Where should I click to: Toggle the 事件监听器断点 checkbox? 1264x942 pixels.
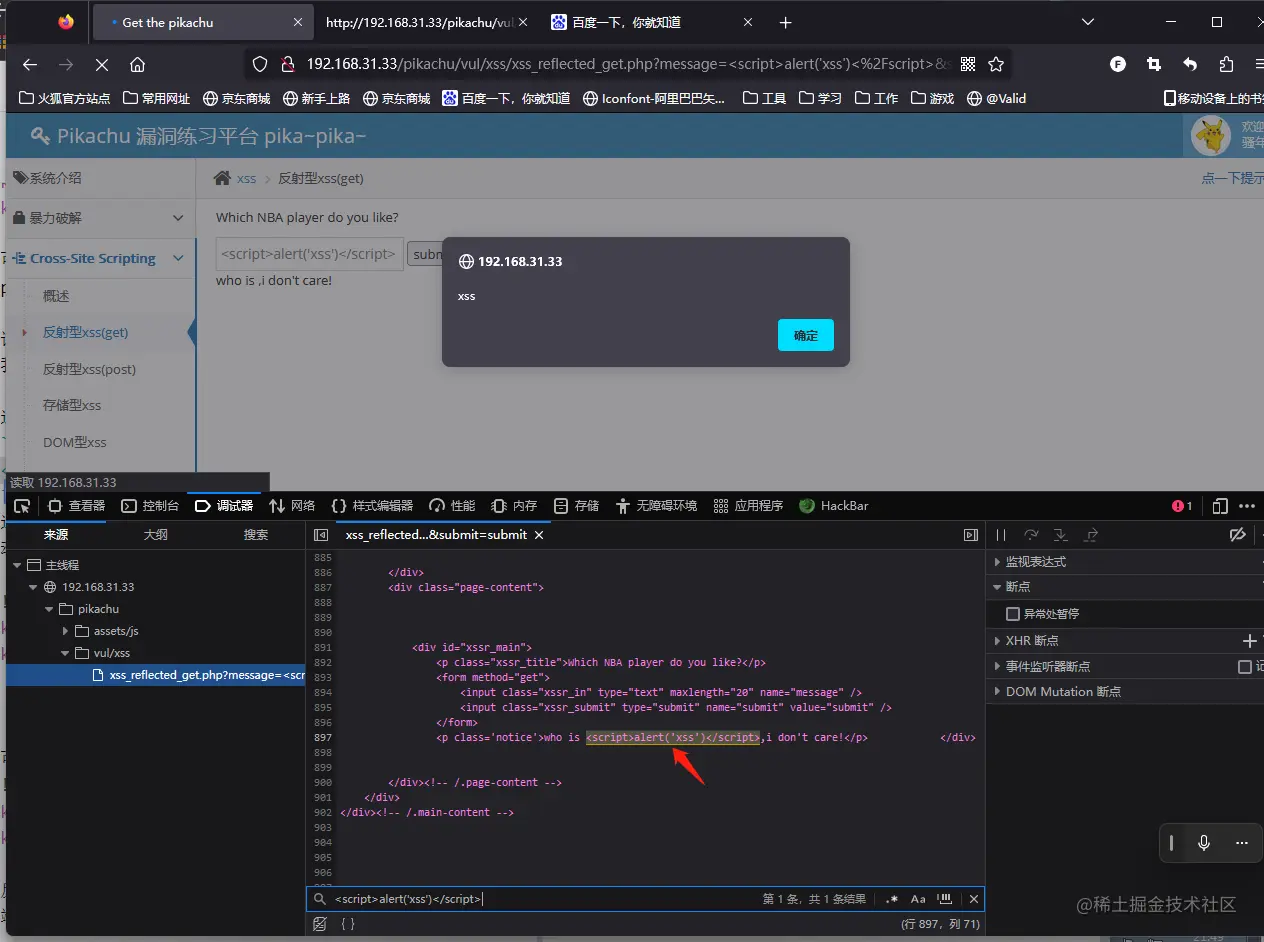(x=1245, y=666)
